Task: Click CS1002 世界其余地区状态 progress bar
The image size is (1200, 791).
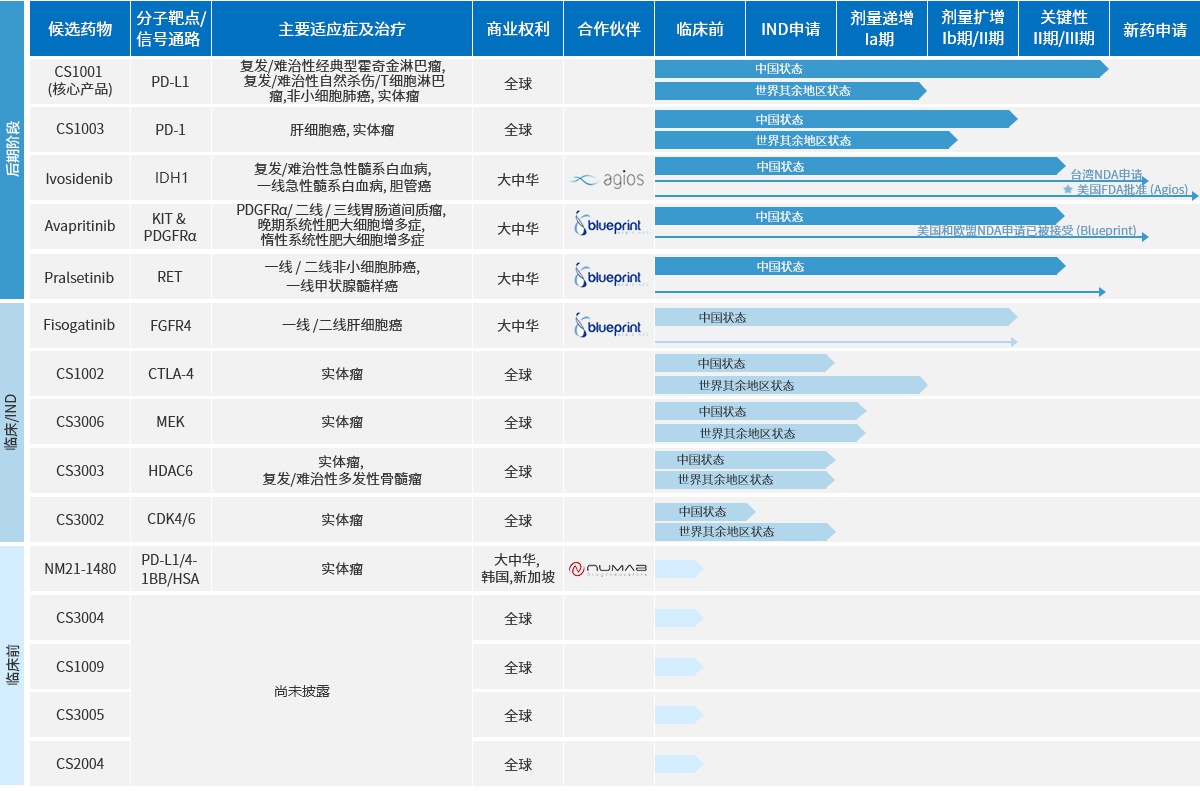Action: point(789,385)
